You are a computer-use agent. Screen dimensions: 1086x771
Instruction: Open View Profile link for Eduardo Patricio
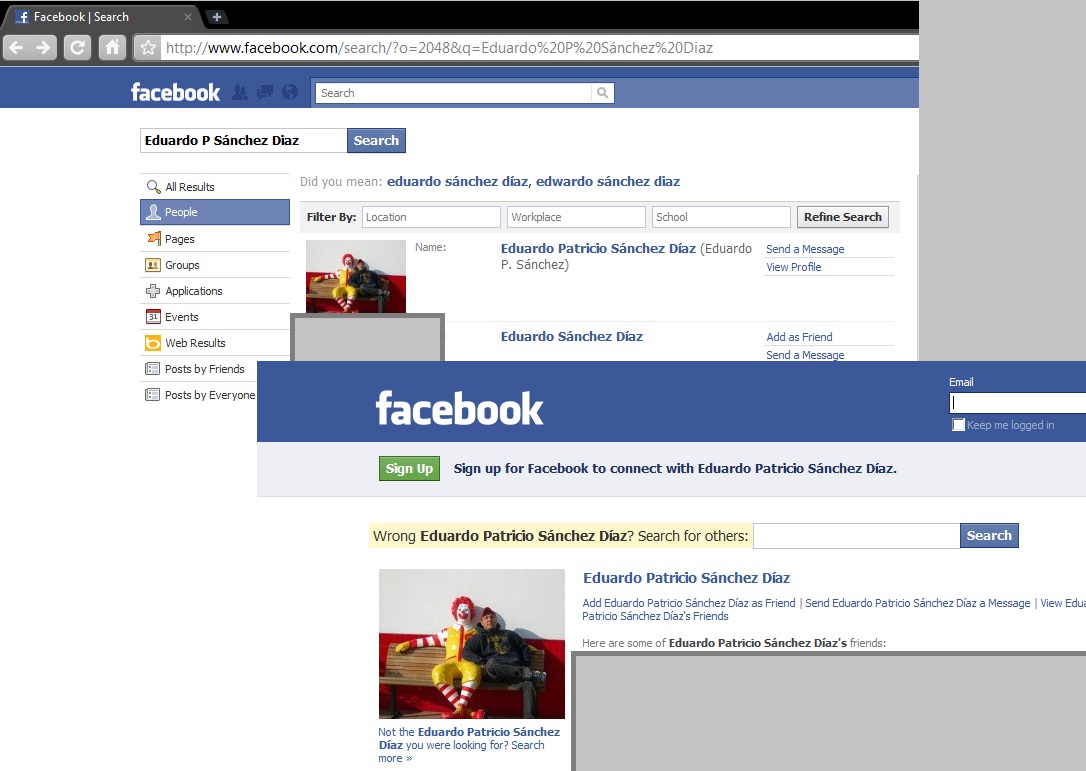[x=793, y=267]
